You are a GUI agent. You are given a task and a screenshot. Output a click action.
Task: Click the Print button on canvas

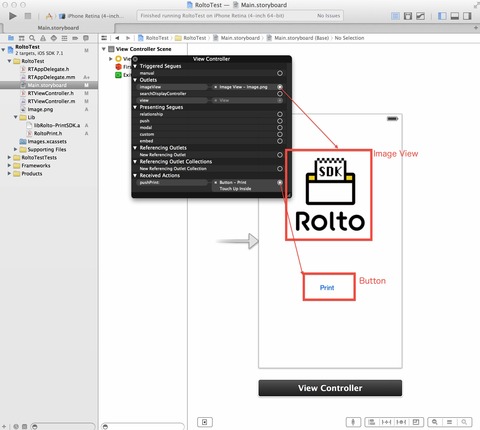(x=327, y=288)
